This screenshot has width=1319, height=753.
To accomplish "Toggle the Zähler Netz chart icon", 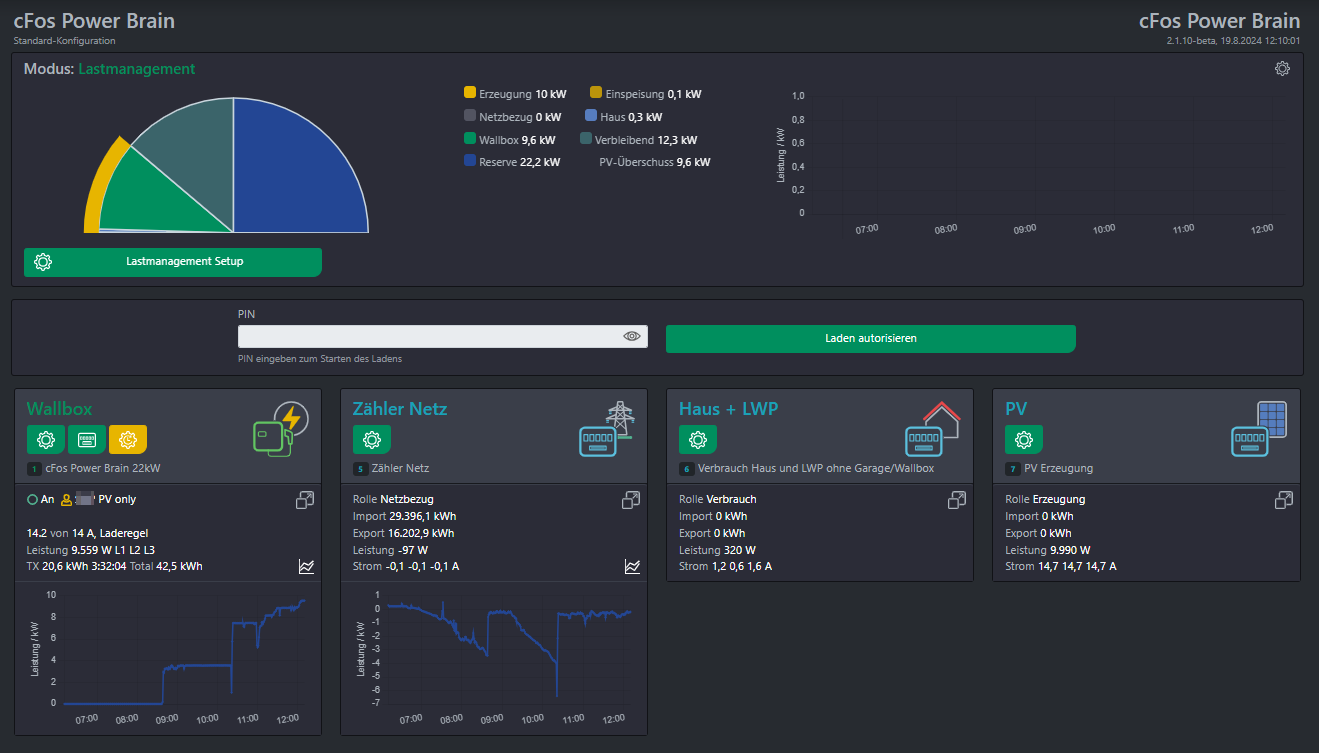I will tap(632, 567).
